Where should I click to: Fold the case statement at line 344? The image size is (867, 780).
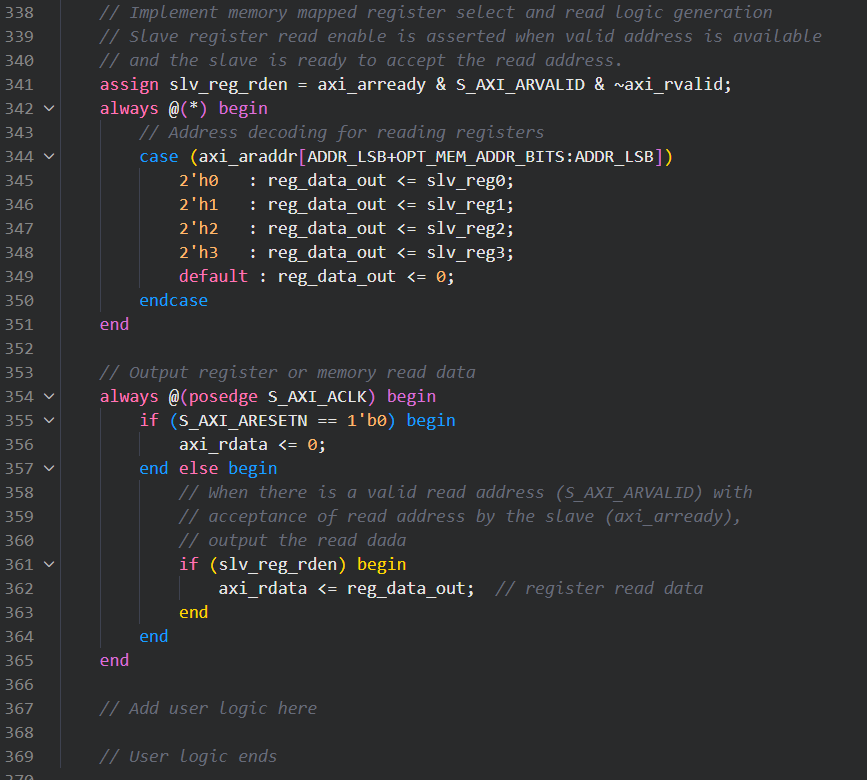(49, 156)
